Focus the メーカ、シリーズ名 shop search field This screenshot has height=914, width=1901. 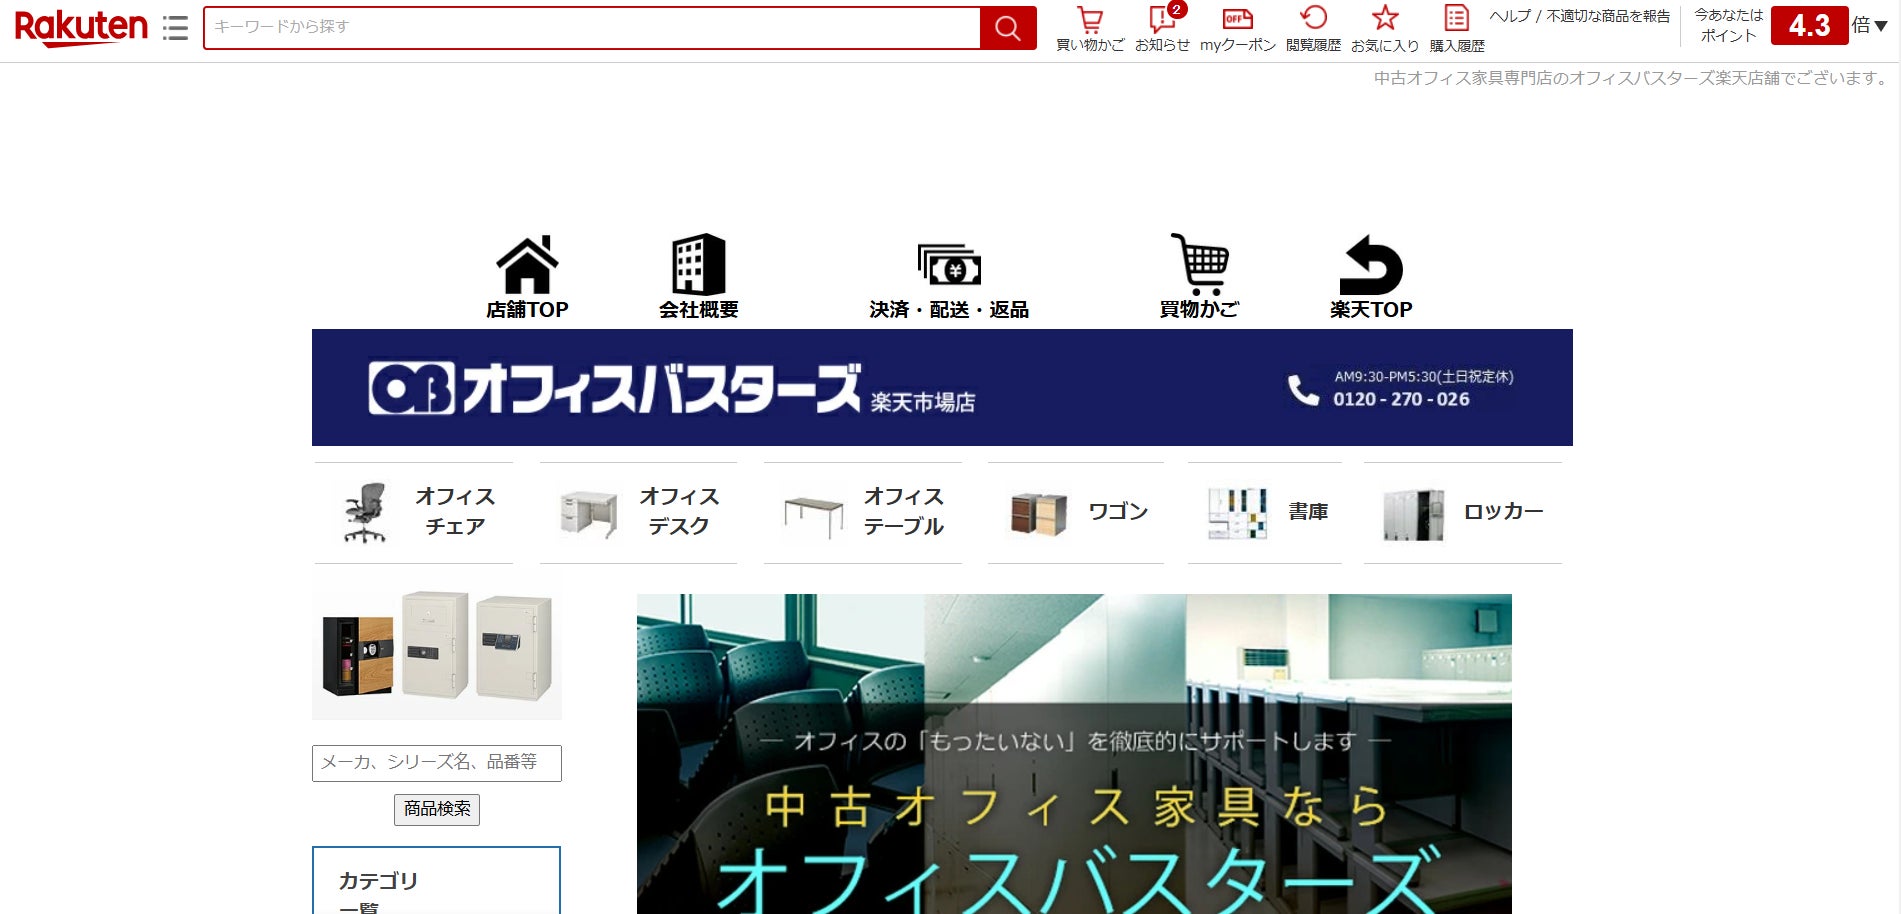(437, 763)
